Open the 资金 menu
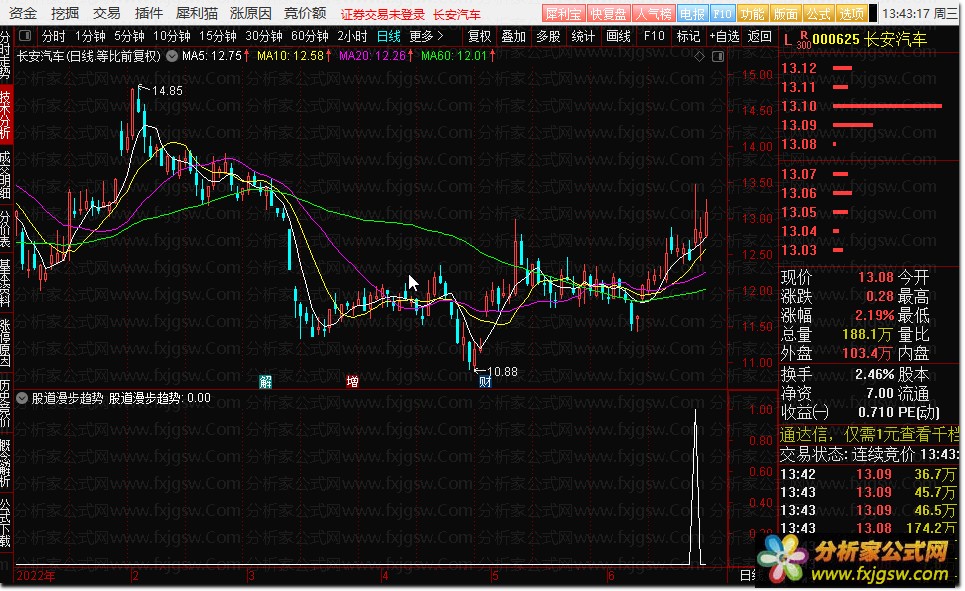The height and width of the screenshot is (591, 965). (x=23, y=13)
